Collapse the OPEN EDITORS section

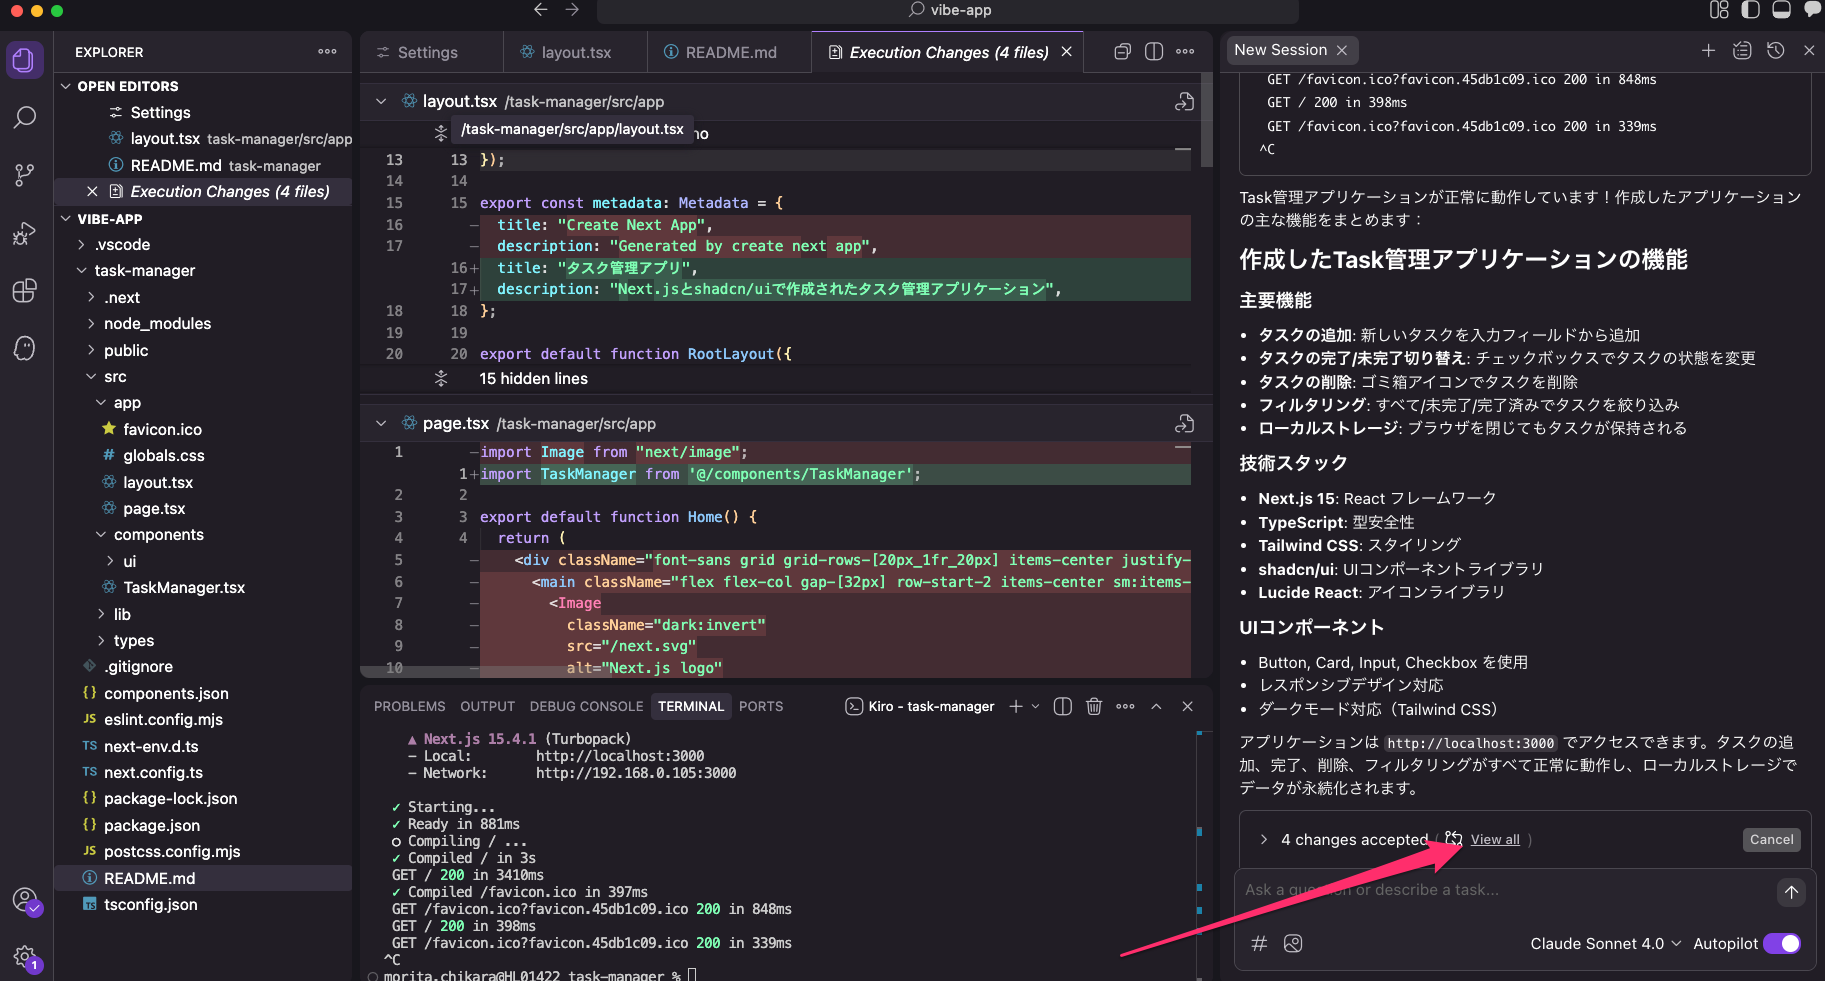tap(66, 86)
